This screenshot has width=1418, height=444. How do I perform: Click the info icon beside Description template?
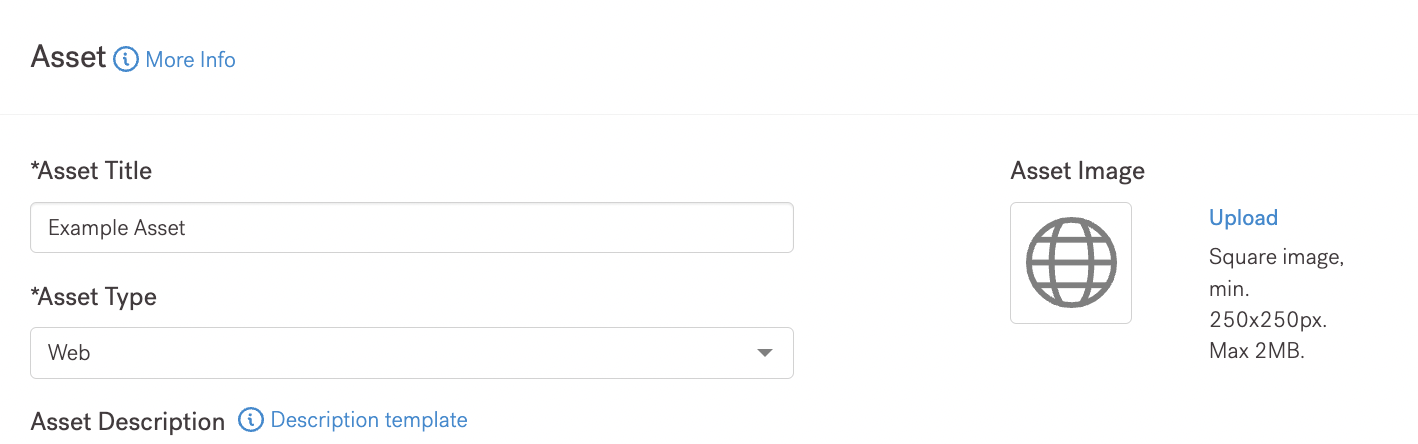(x=250, y=420)
